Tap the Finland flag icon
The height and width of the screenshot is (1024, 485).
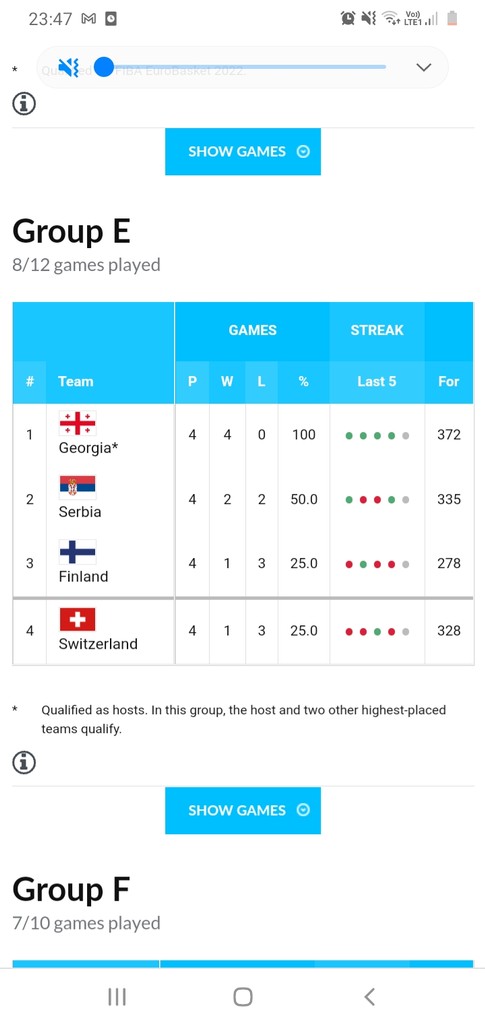[78, 552]
